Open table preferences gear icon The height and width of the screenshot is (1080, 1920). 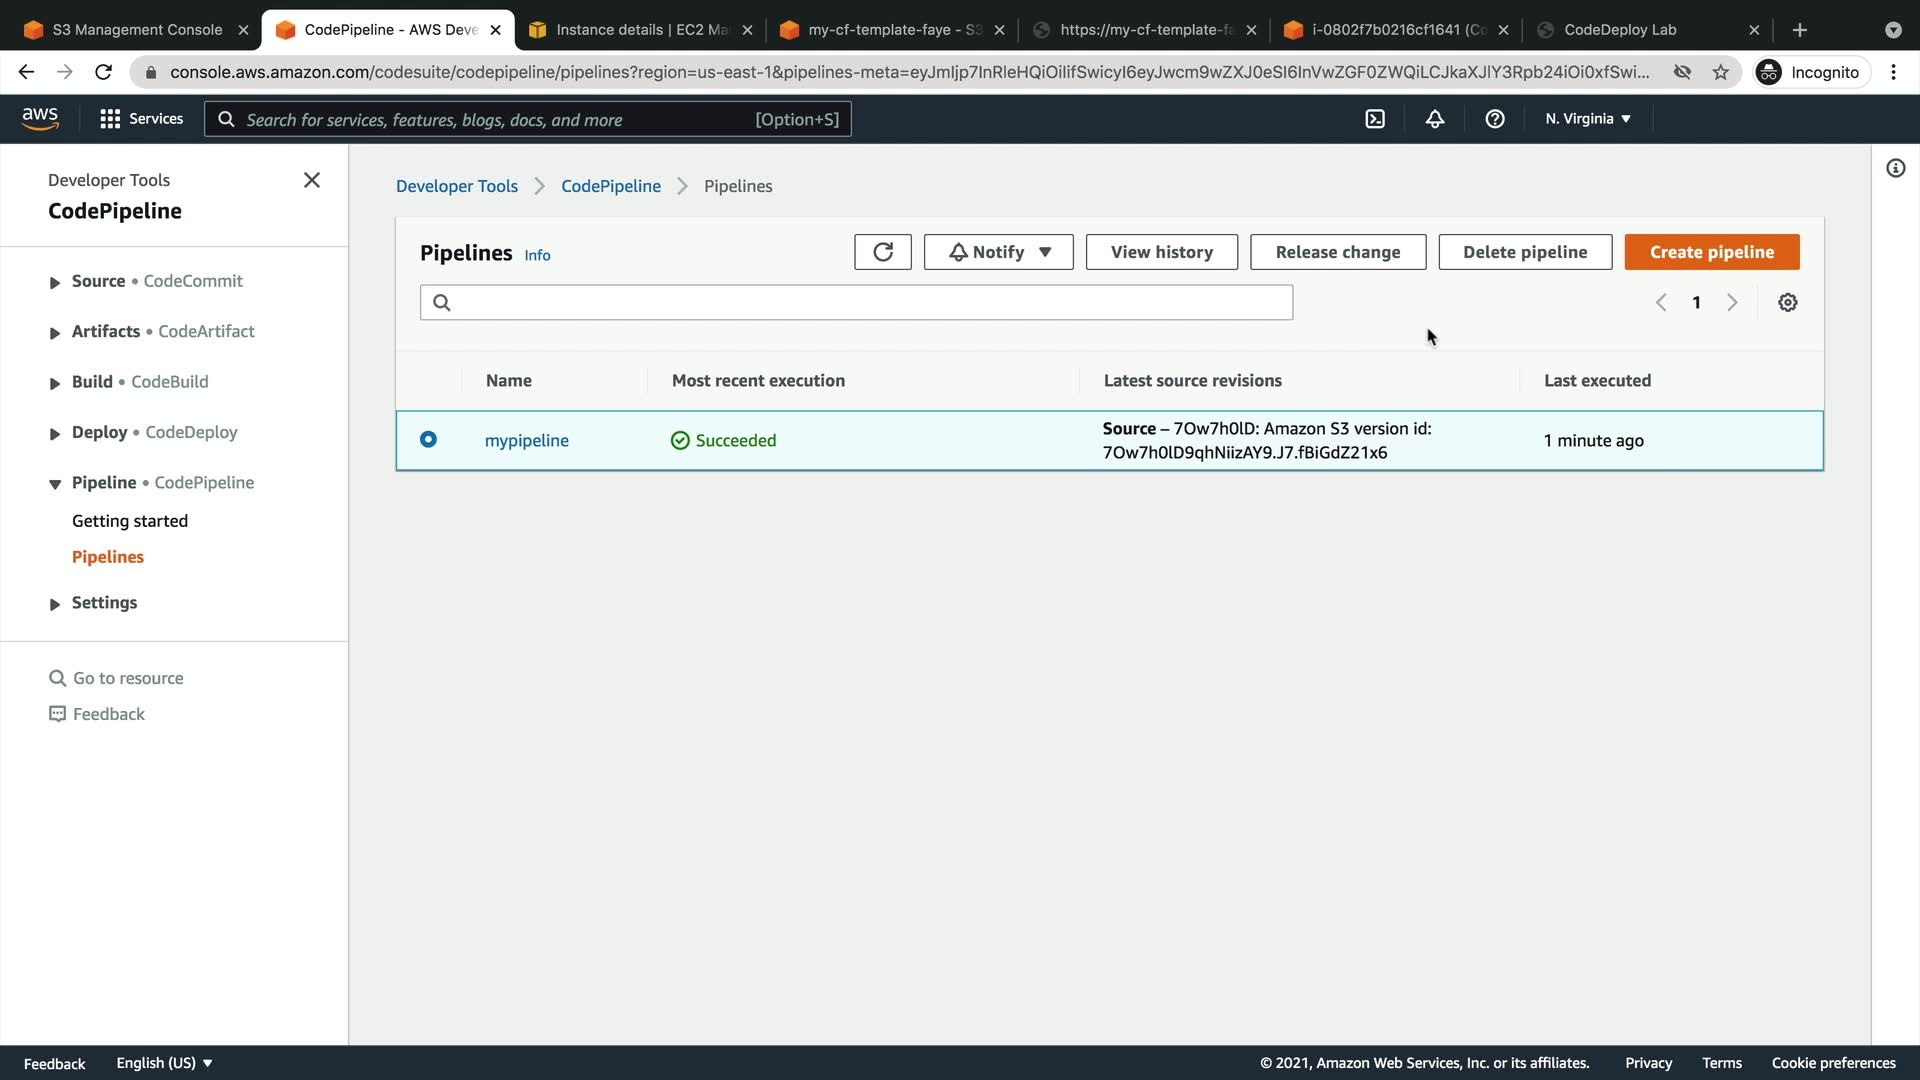click(1787, 302)
